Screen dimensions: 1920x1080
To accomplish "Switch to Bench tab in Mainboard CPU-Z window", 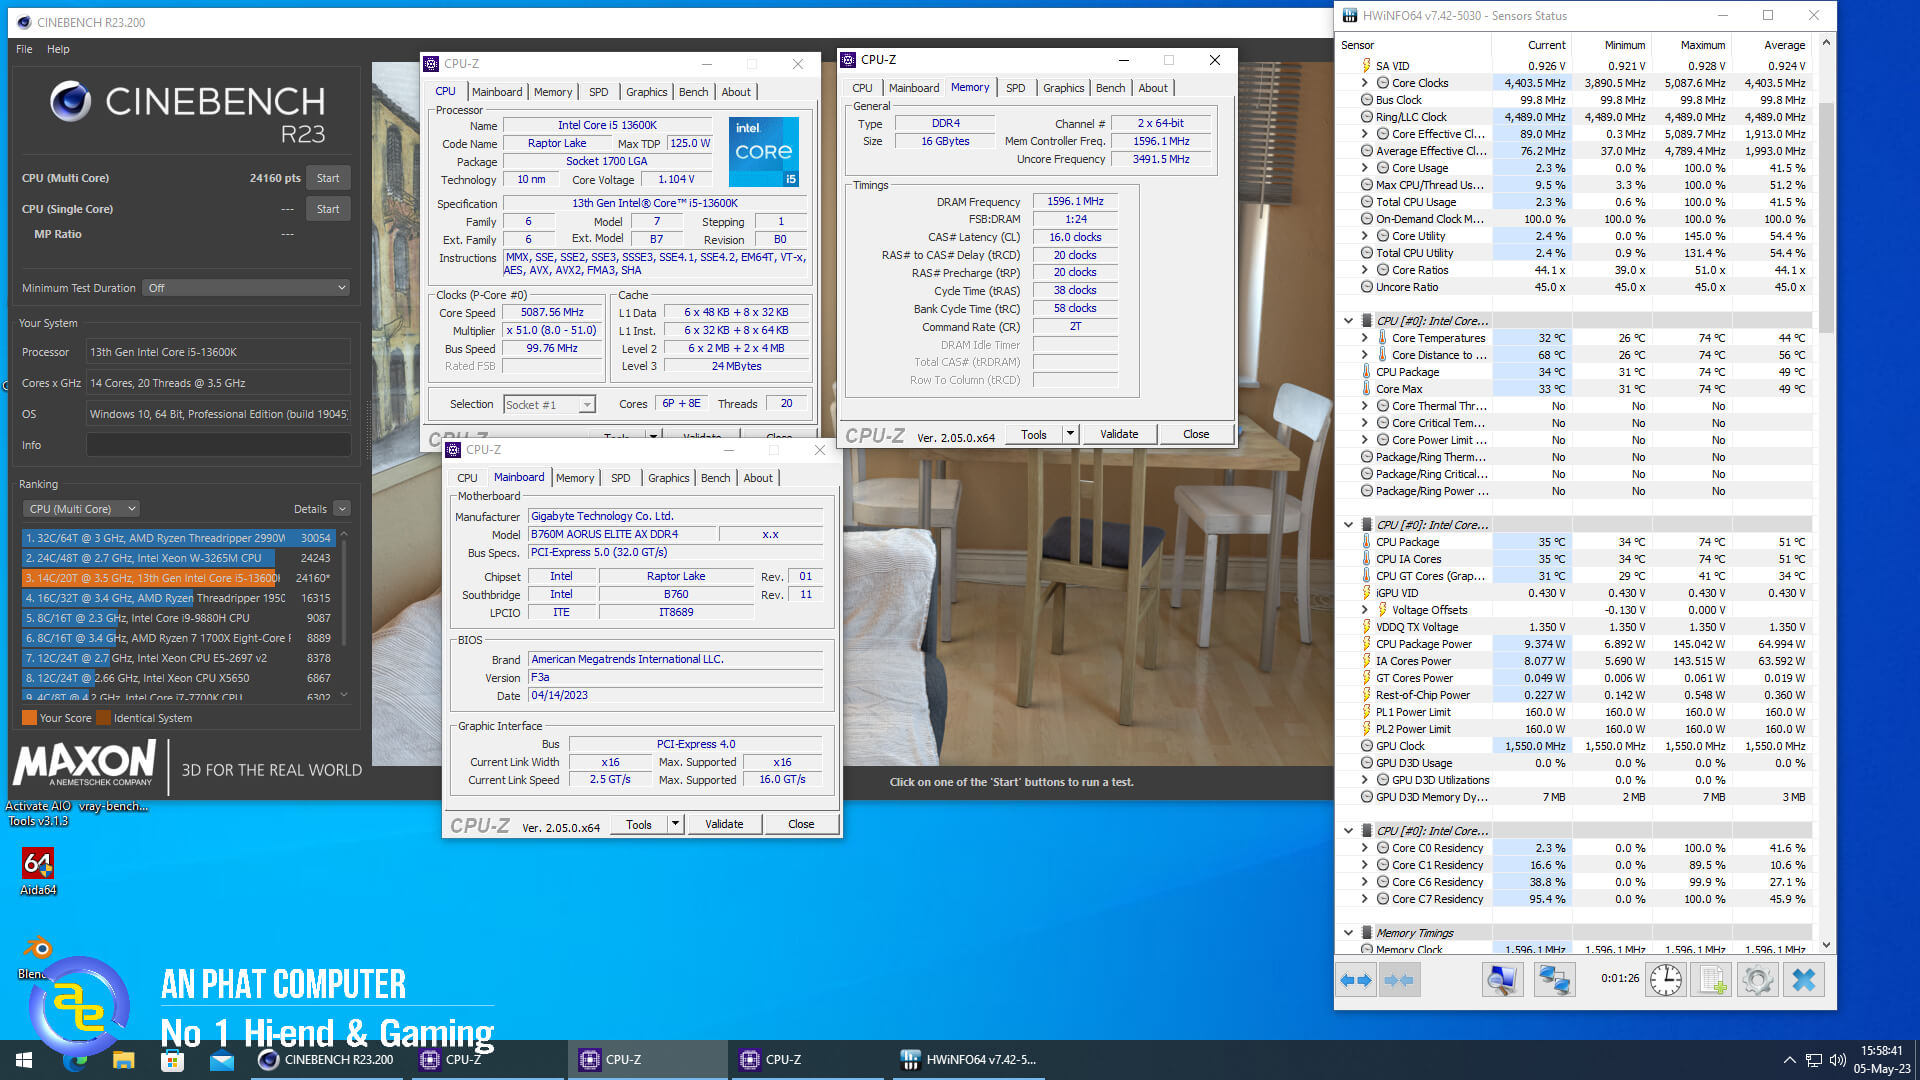I will [x=715, y=478].
